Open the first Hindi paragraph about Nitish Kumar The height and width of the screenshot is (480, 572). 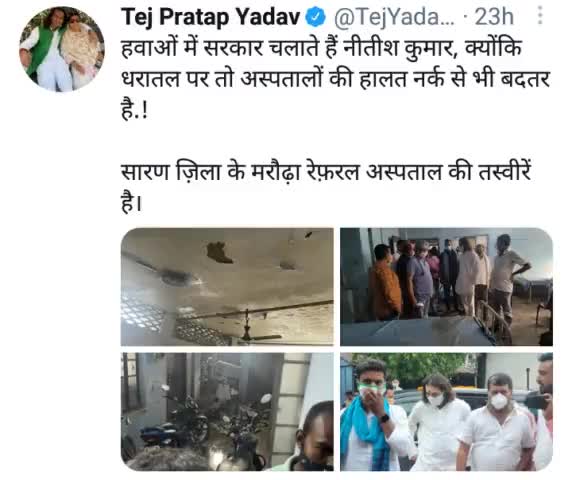click(x=335, y=79)
